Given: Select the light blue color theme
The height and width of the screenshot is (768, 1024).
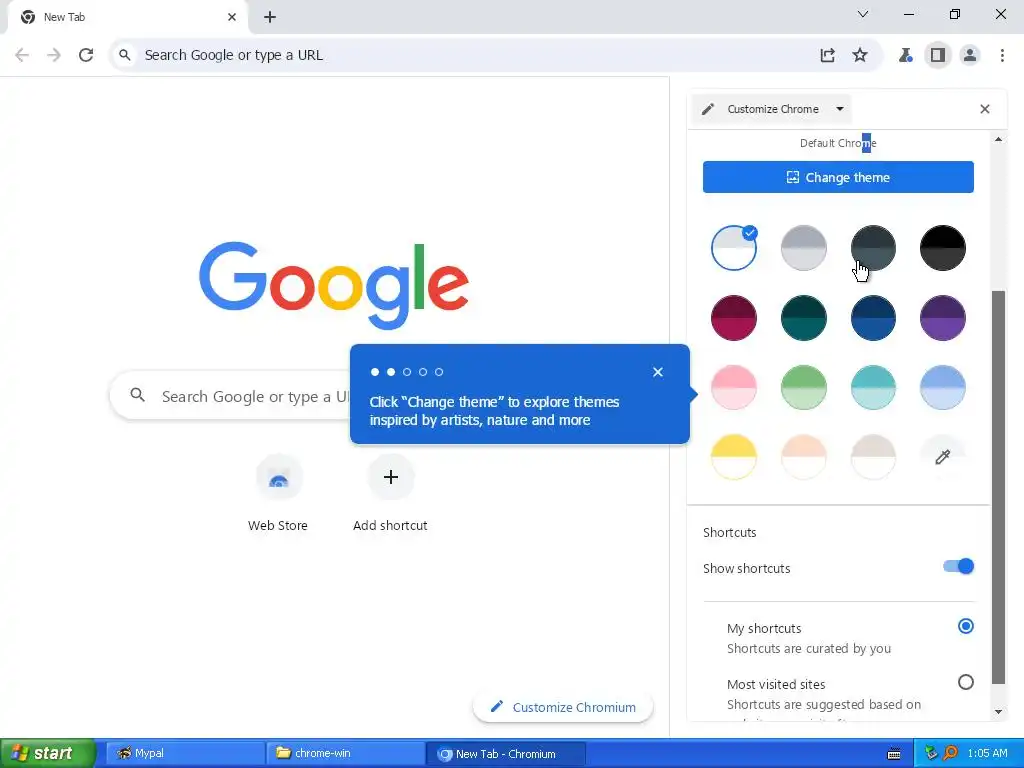Looking at the screenshot, I should coord(942,387).
